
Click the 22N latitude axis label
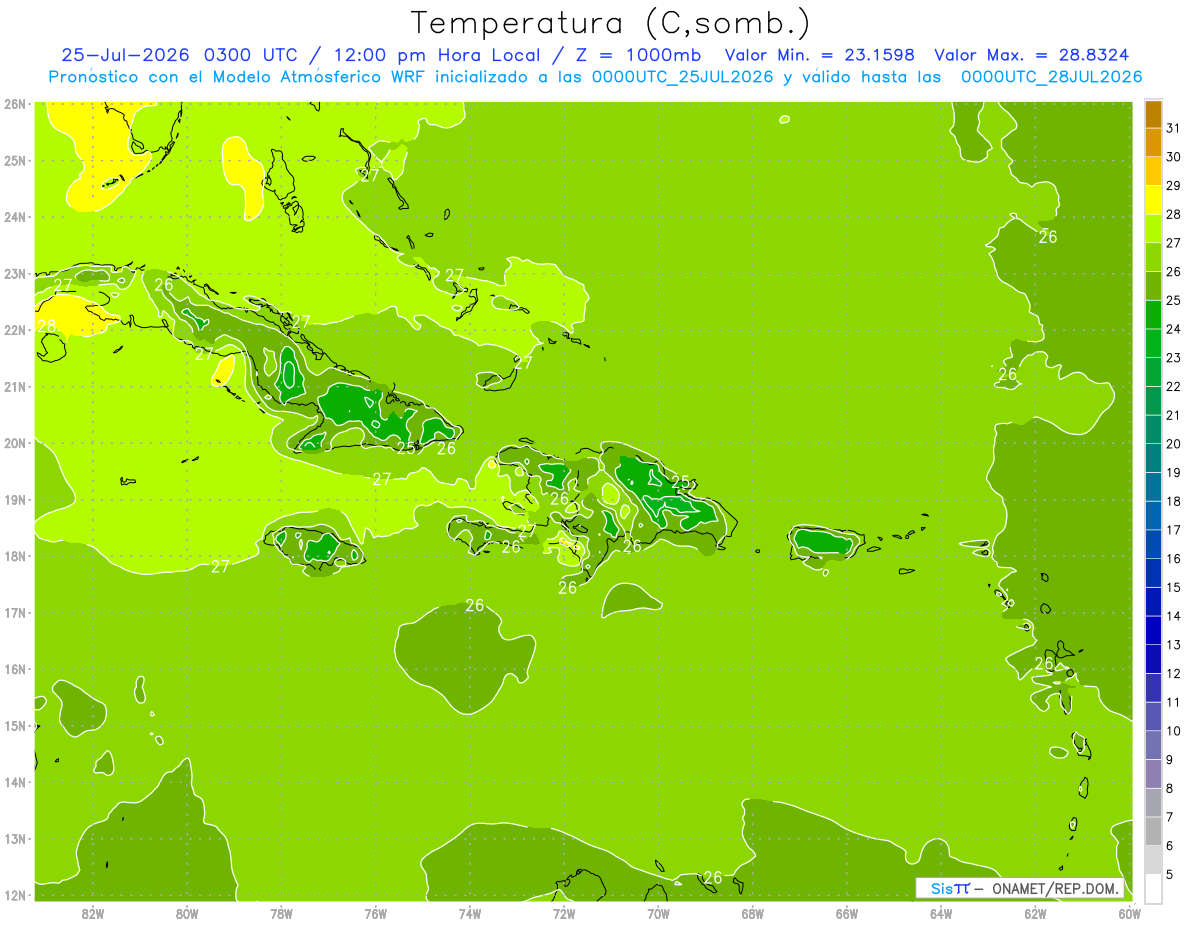tap(14, 330)
